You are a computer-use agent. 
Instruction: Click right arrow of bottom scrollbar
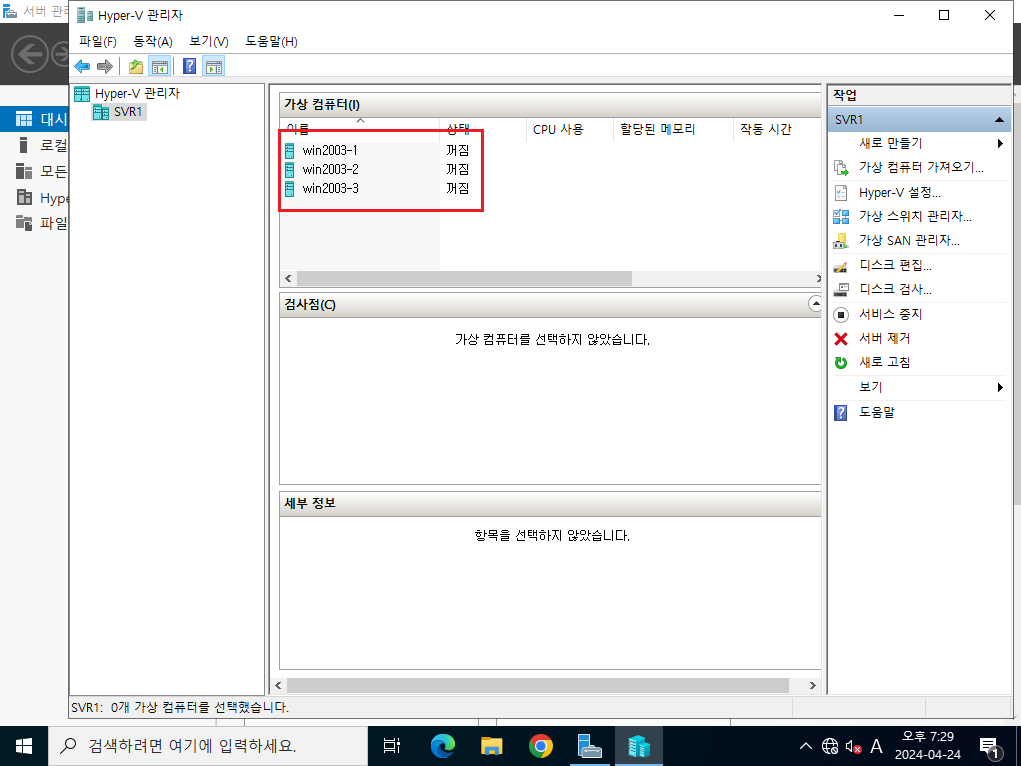tap(813, 685)
